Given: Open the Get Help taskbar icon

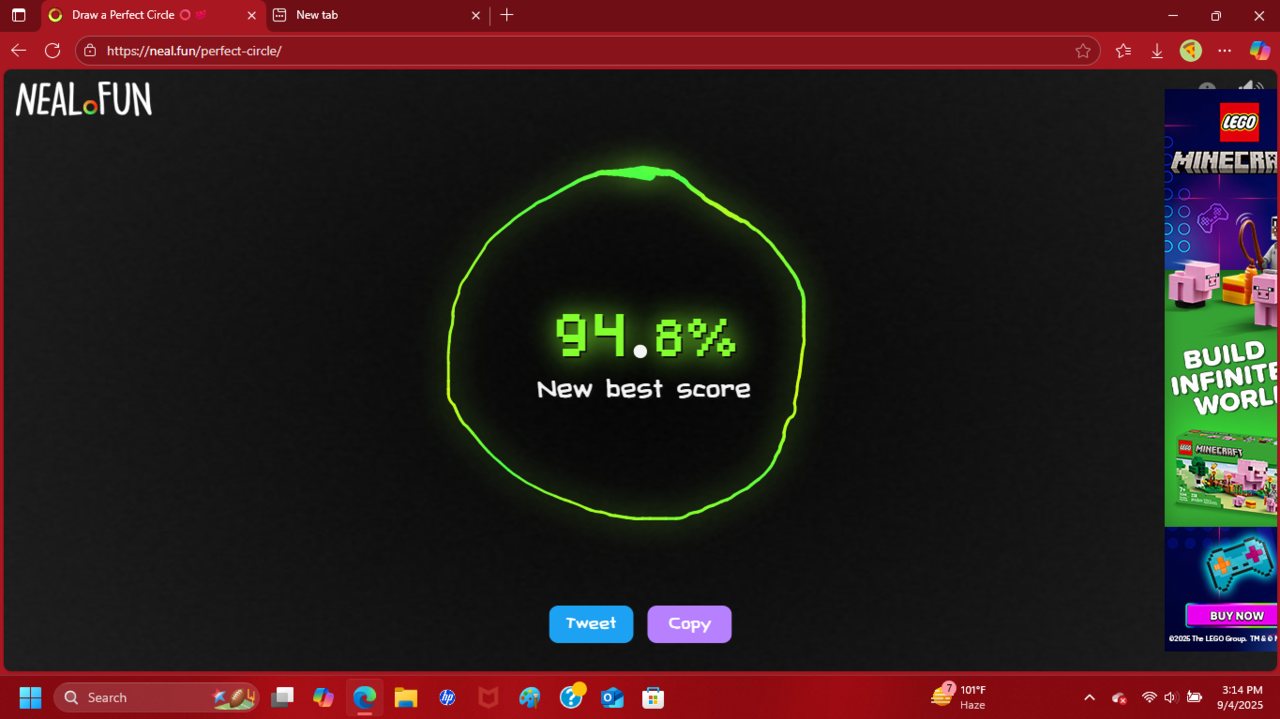Looking at the screenshot, I should coord(571,696).
